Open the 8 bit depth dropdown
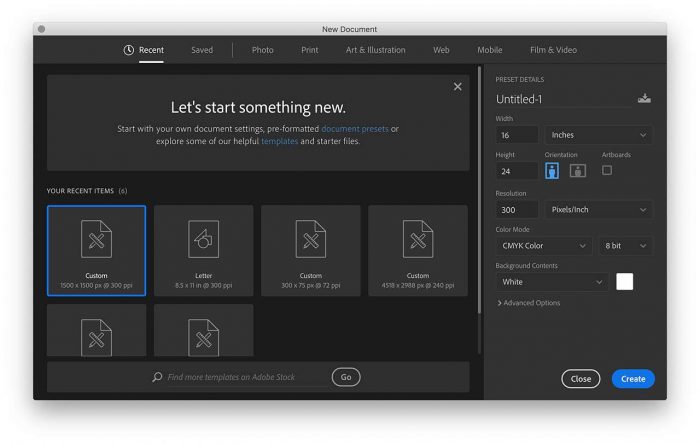The width and height of the screenshot is (700, 444). 625,246
